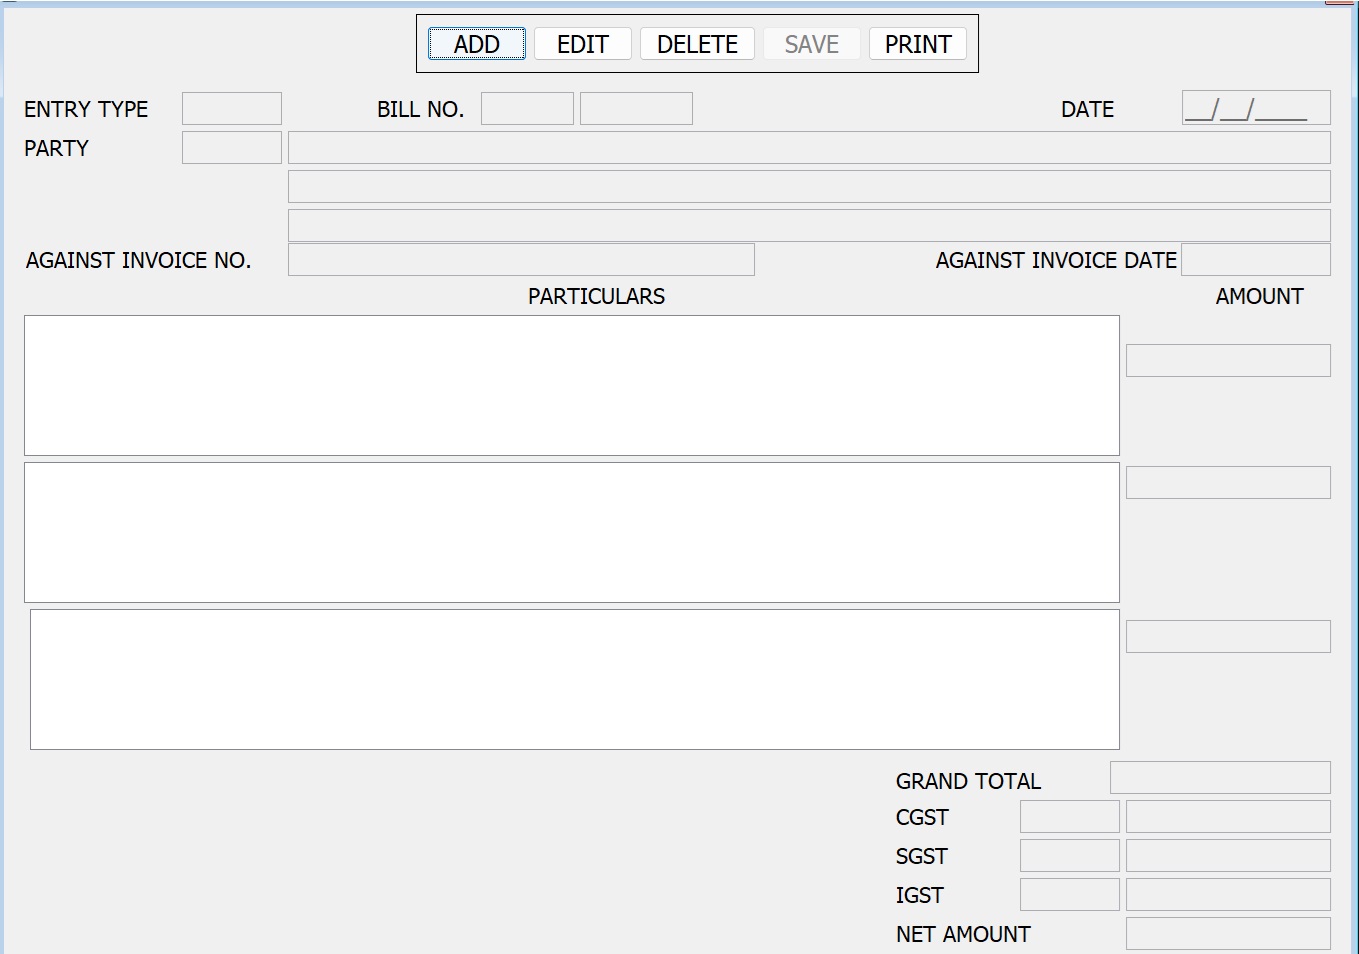This screenshot has height=954, width=1359.
Task: Focus the first AMOUNT field
Action: click(1228, 361)
